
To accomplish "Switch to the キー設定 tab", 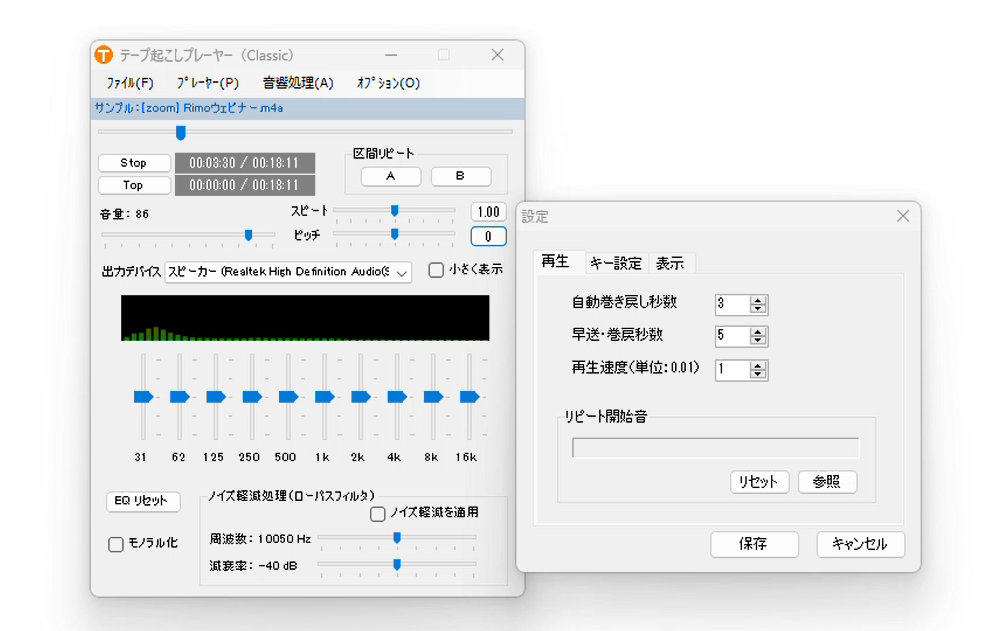I will pyautogui.click(x=615, y=263).
